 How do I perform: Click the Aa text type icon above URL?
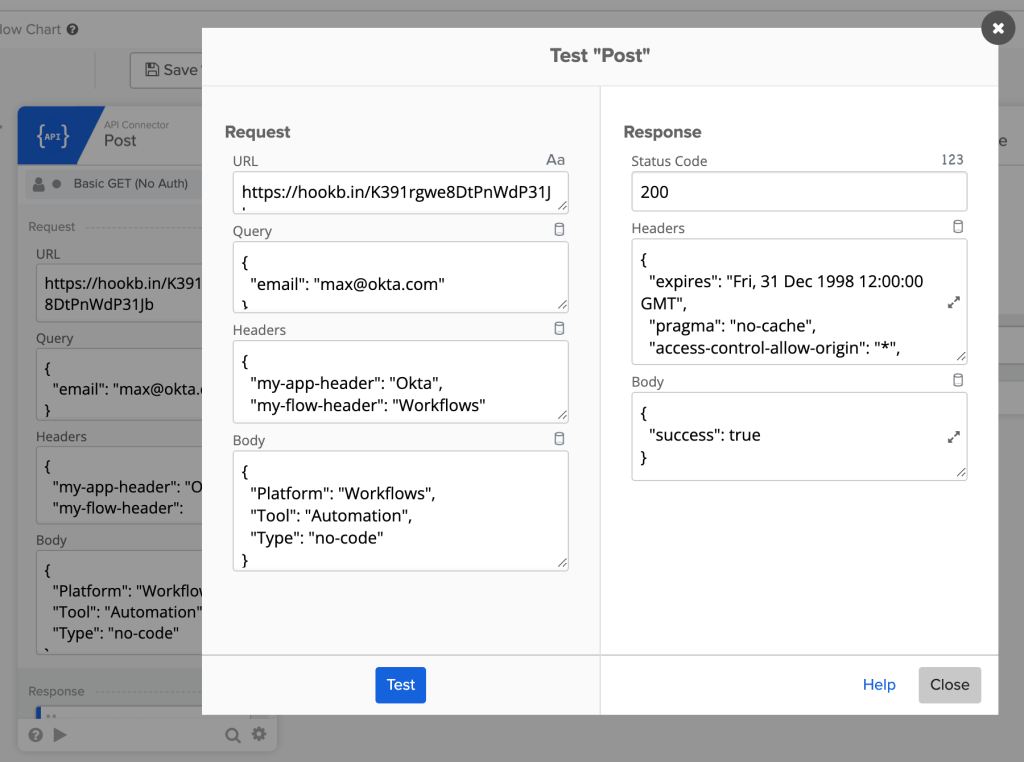(x=555, y=160)
